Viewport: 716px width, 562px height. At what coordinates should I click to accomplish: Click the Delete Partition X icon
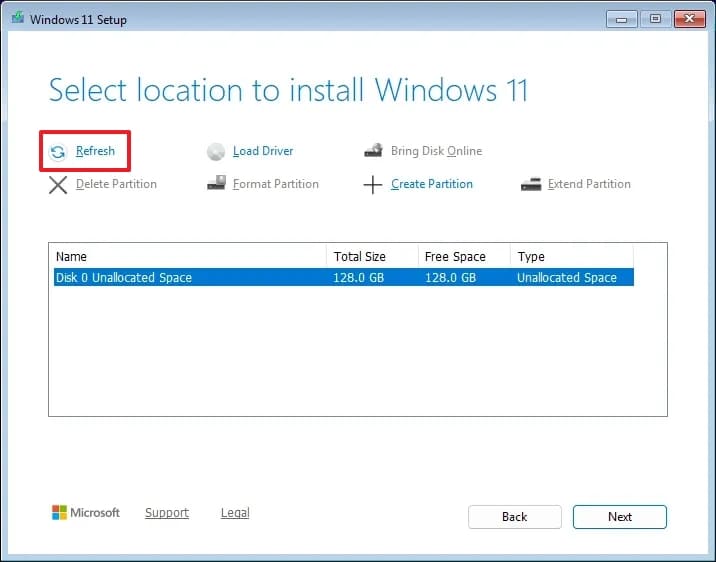point(58,185)
